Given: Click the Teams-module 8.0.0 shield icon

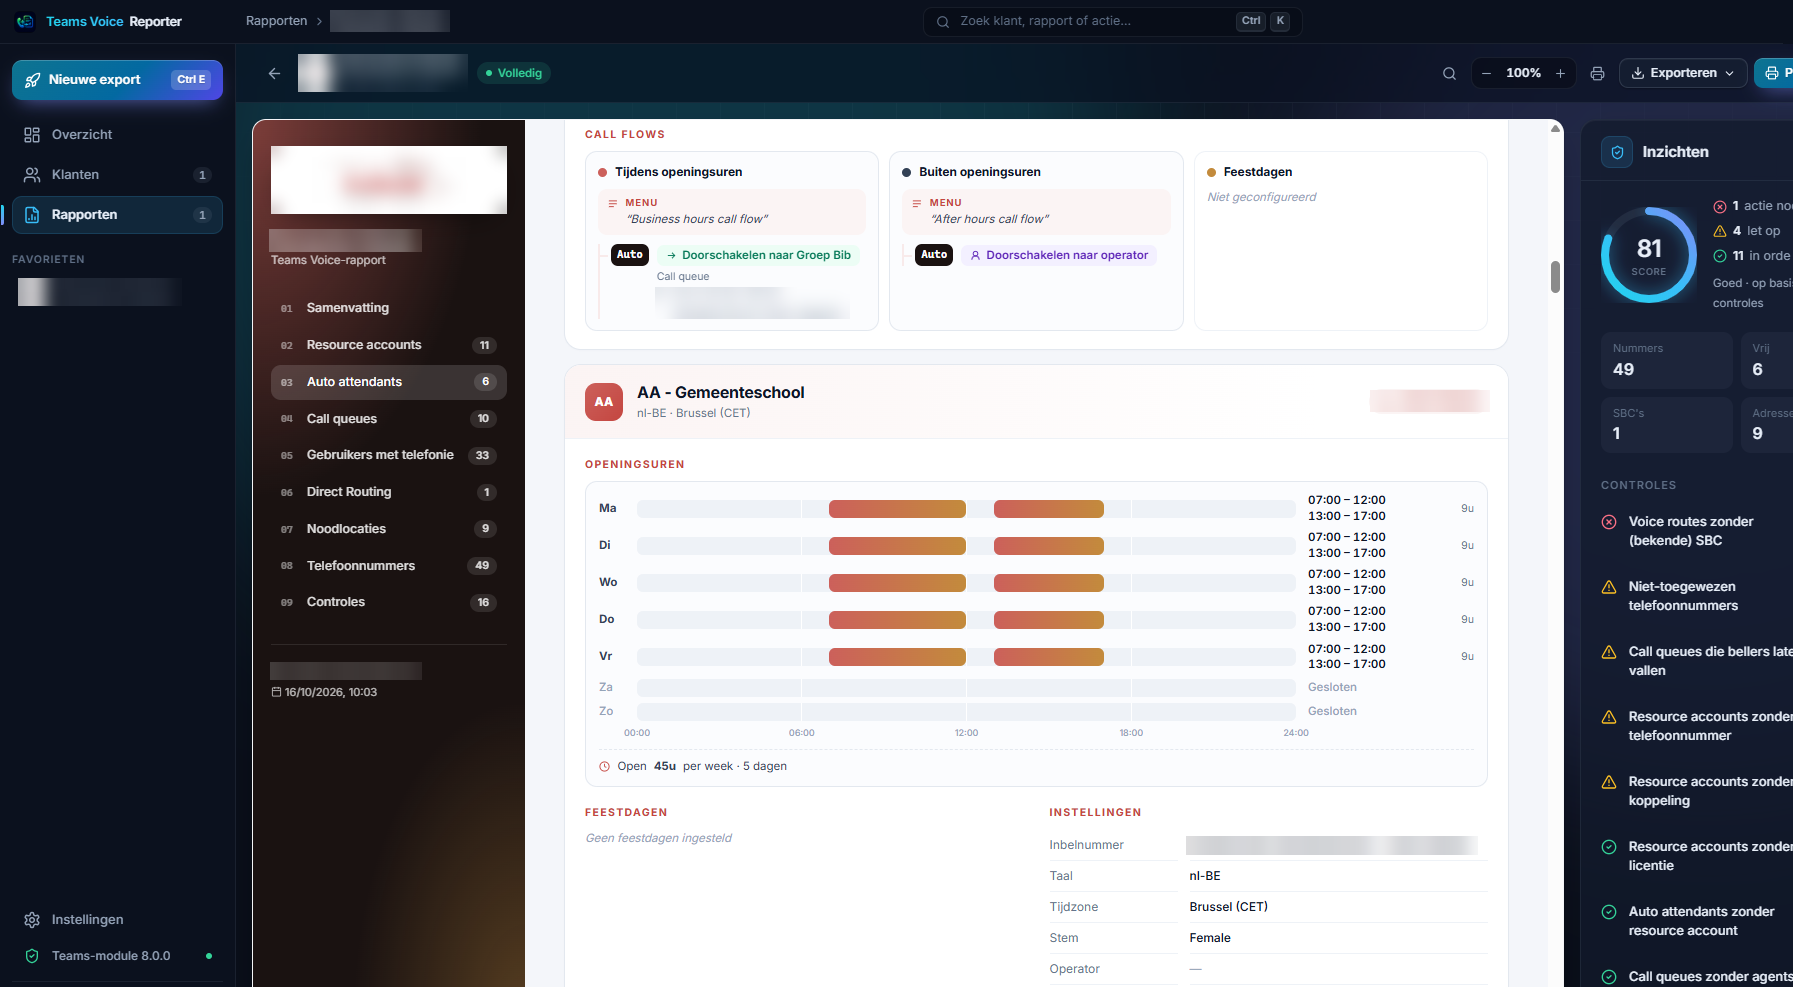Looking at the screenshot, I should click(32, 956).
